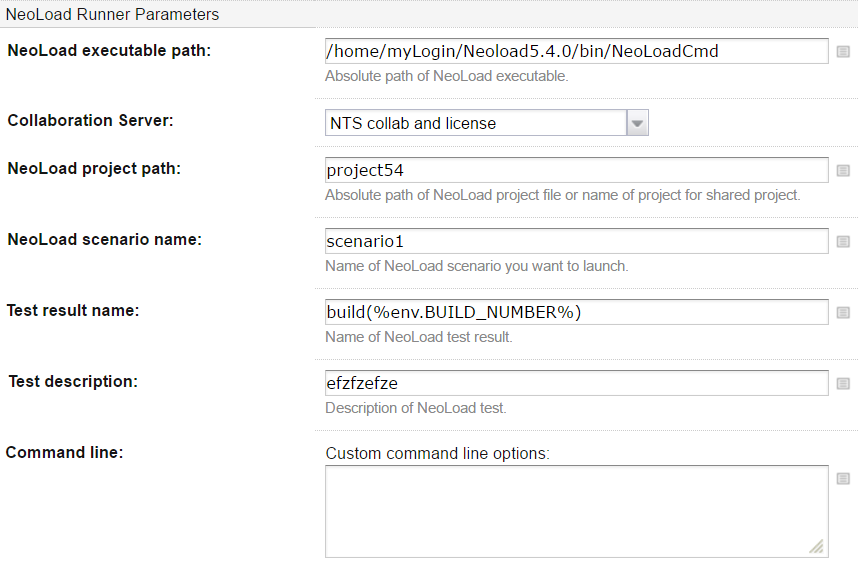Open the parameter picker for scenario name
The width and height of the screenshot is (858, 564).
coord(843,242)
